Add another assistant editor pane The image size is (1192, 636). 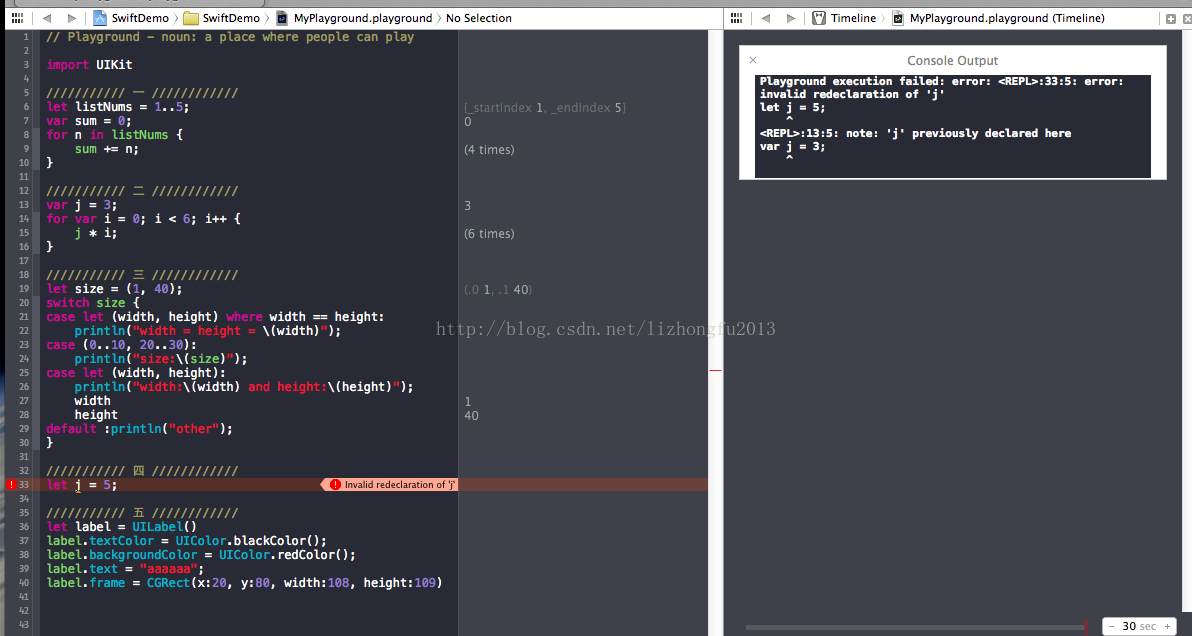pos(1170,18)
